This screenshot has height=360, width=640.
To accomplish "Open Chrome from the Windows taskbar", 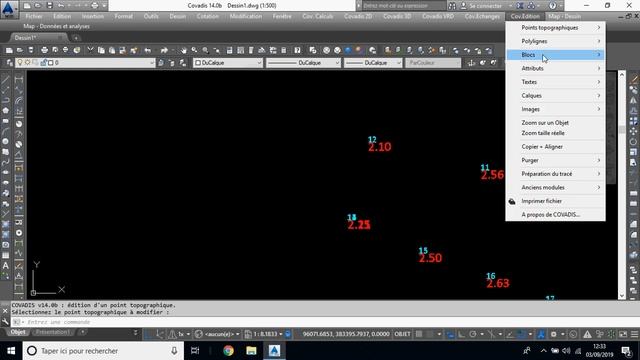I will [x=228, y=351].
